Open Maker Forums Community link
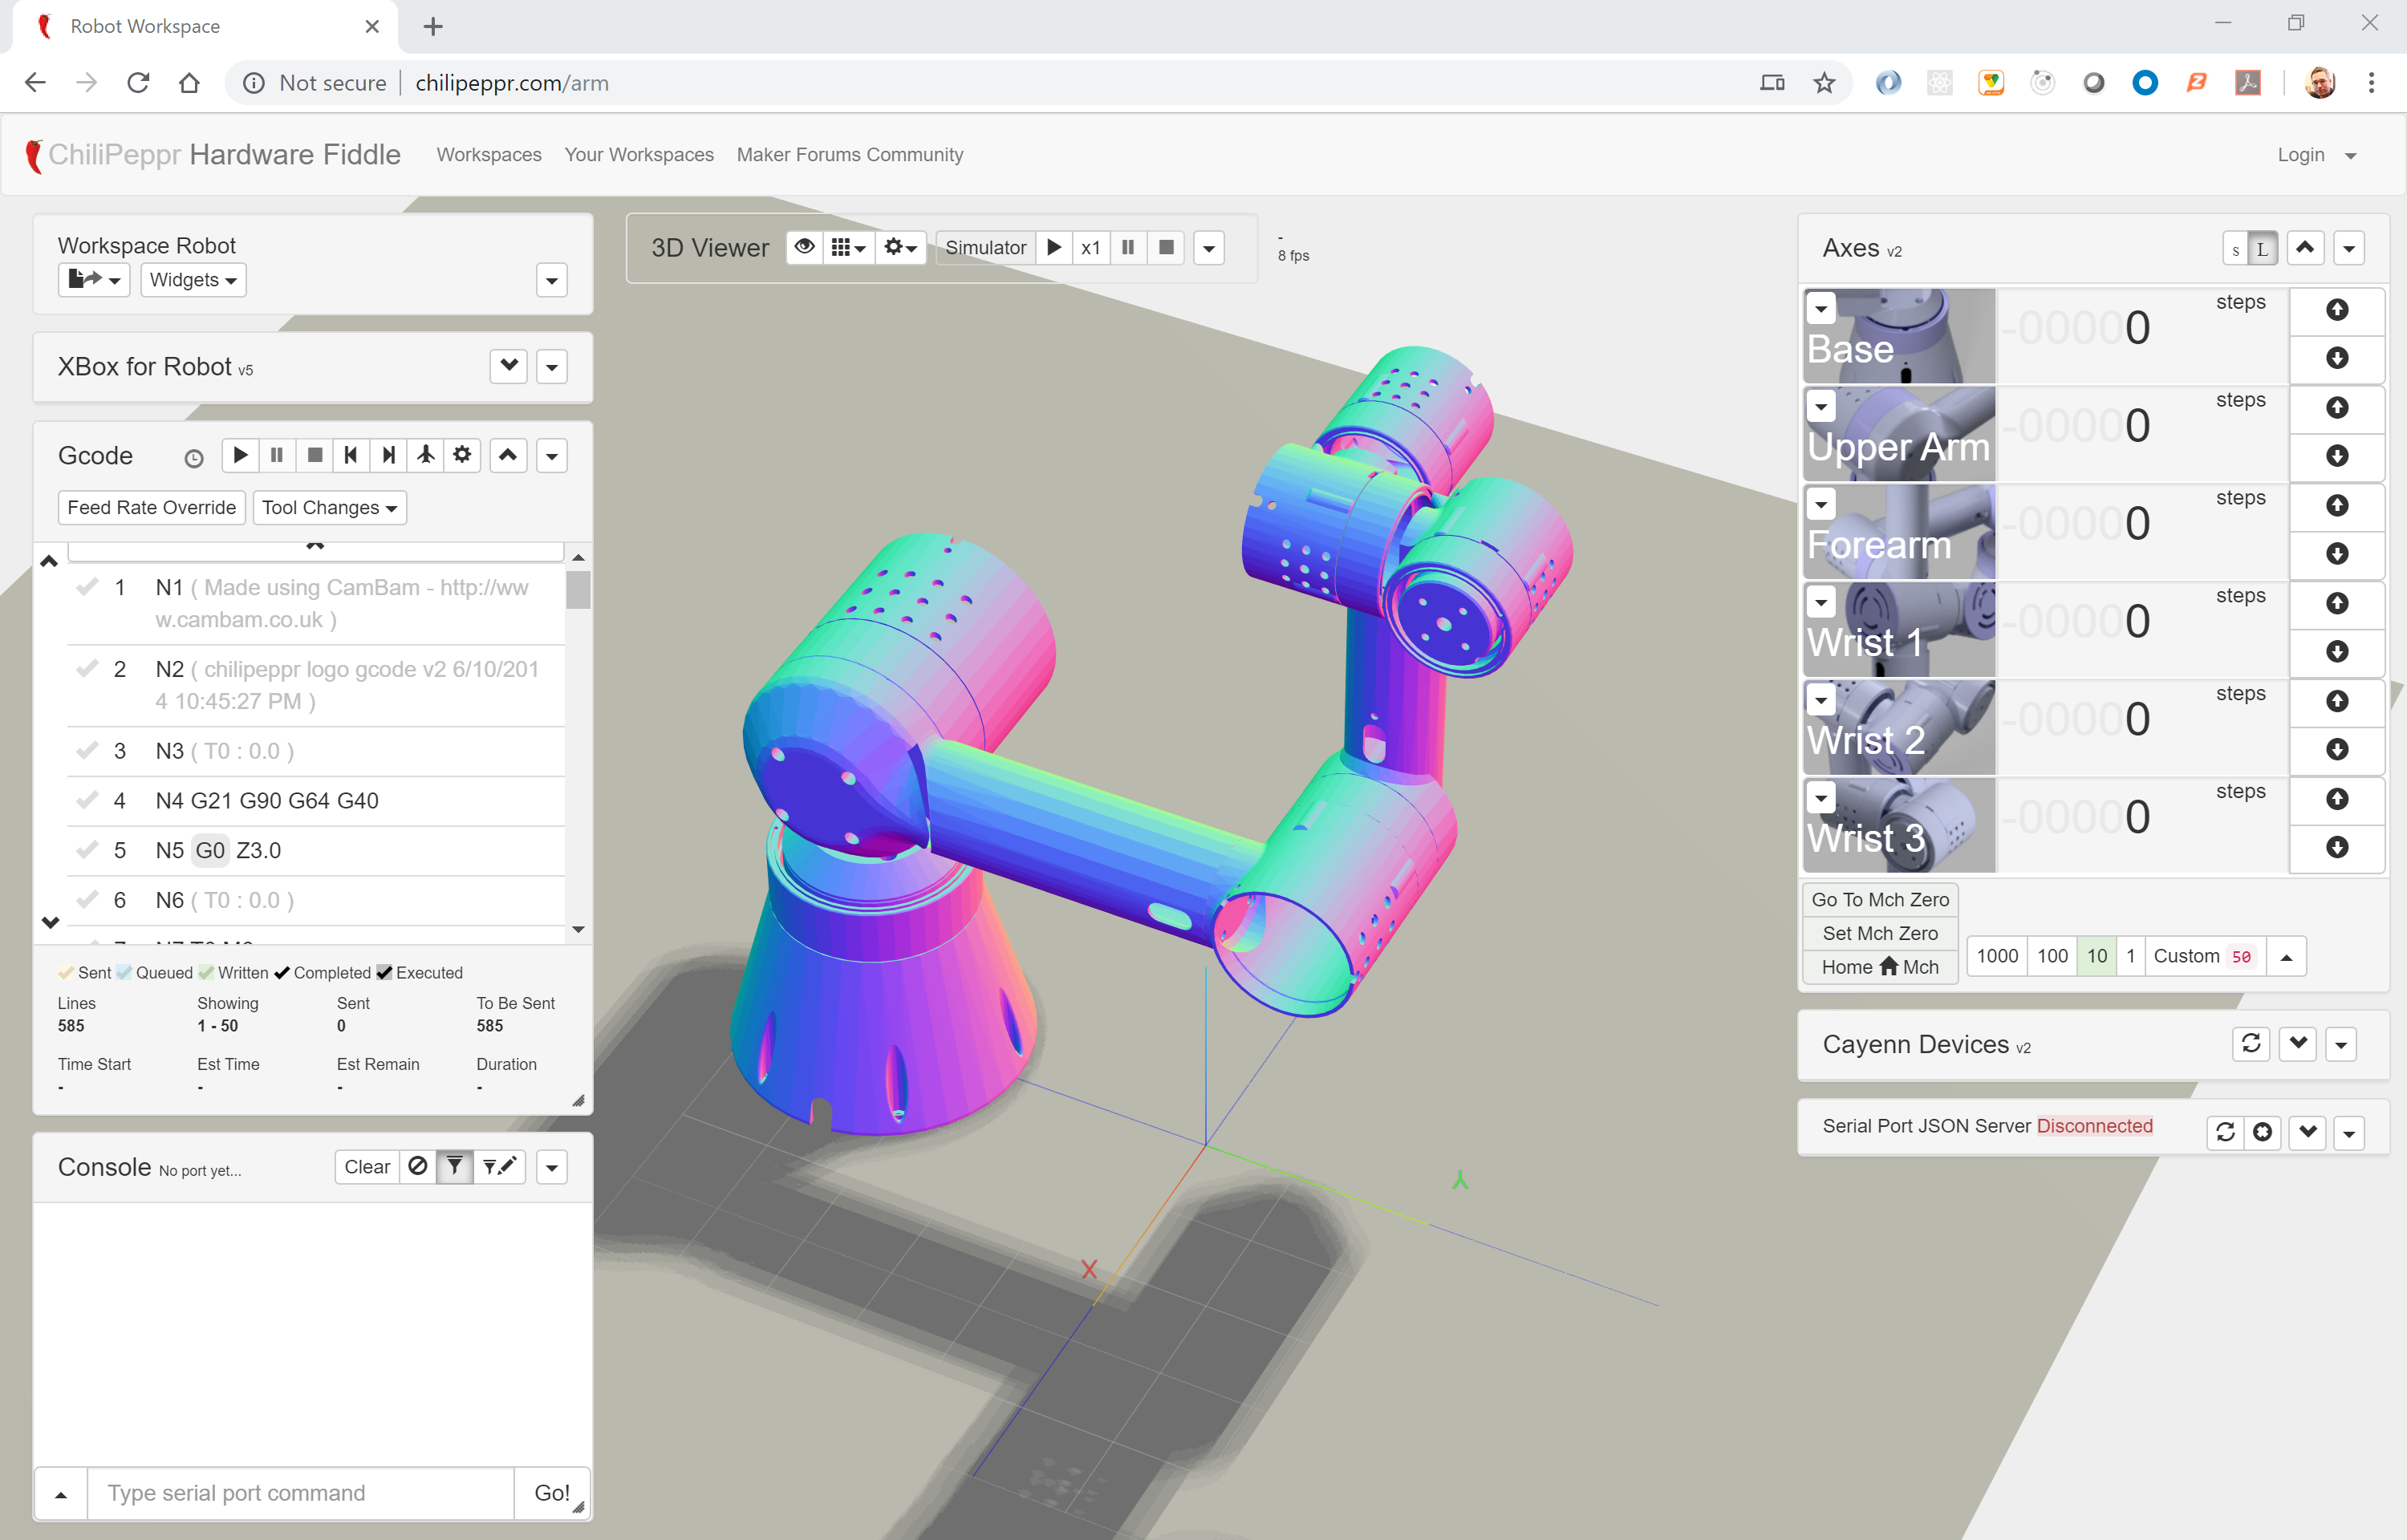2407x1540 pixels. pos(849,154)
